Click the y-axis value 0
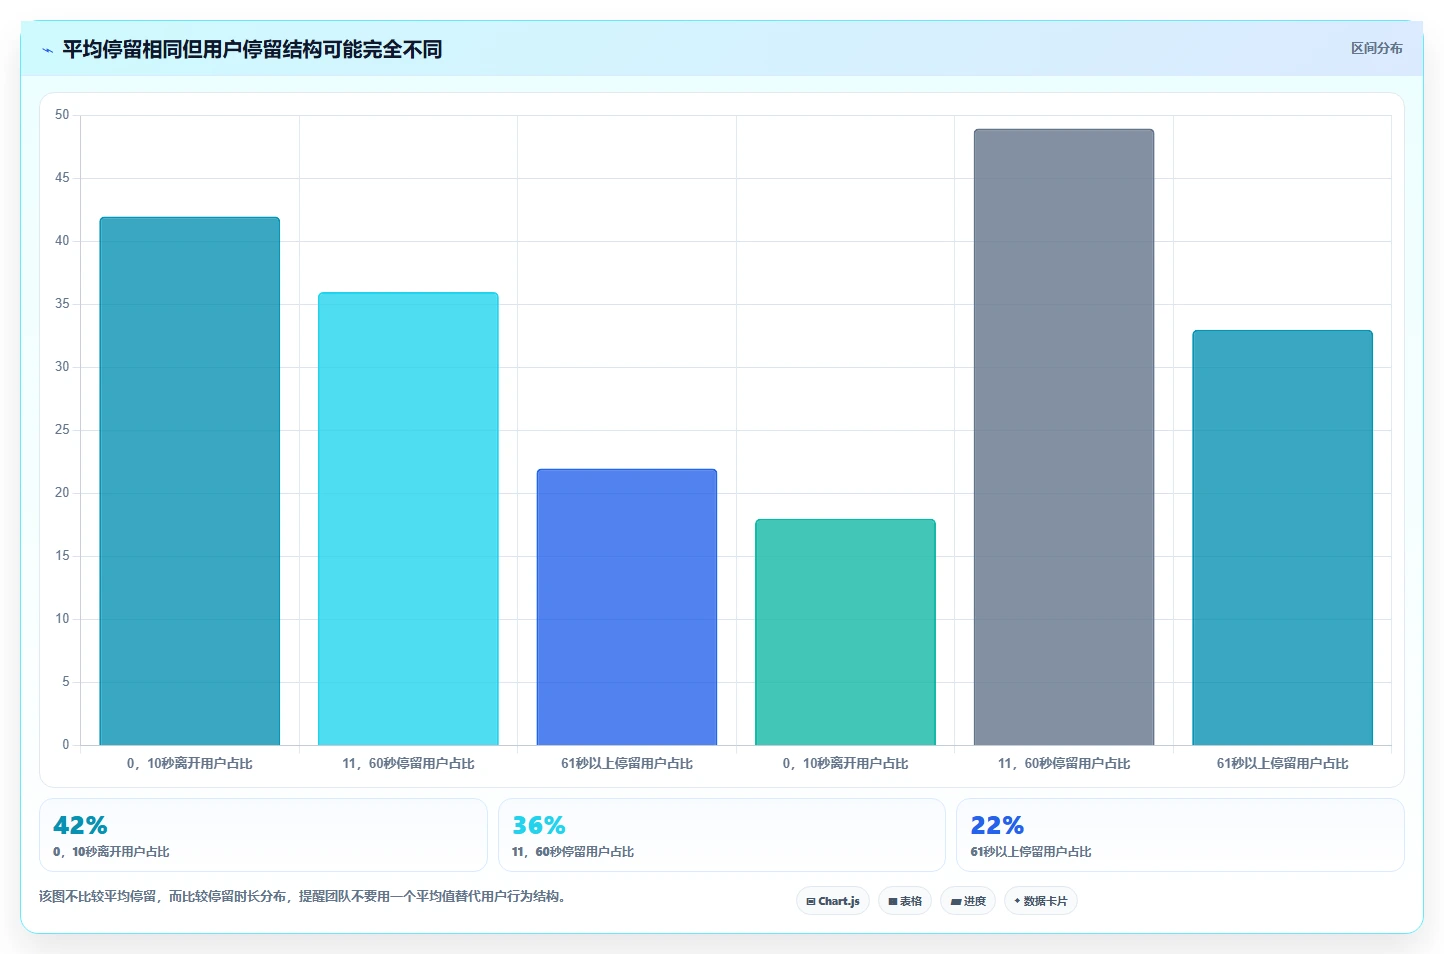The height and width of the screenshot is (954, 1444). click(66, 744)
